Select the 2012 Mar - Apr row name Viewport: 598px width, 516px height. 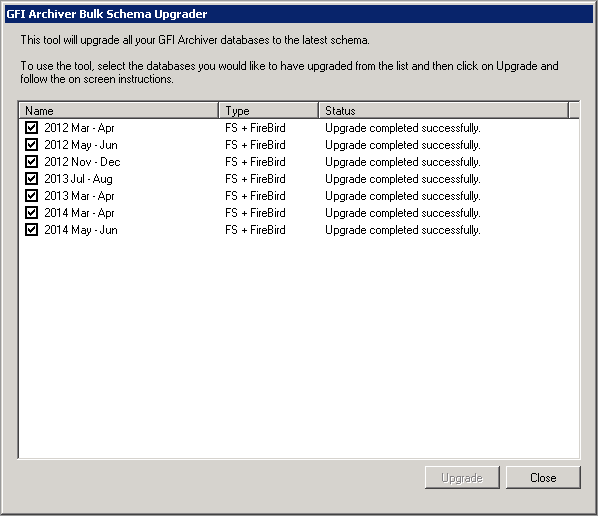tap(79, 128)
